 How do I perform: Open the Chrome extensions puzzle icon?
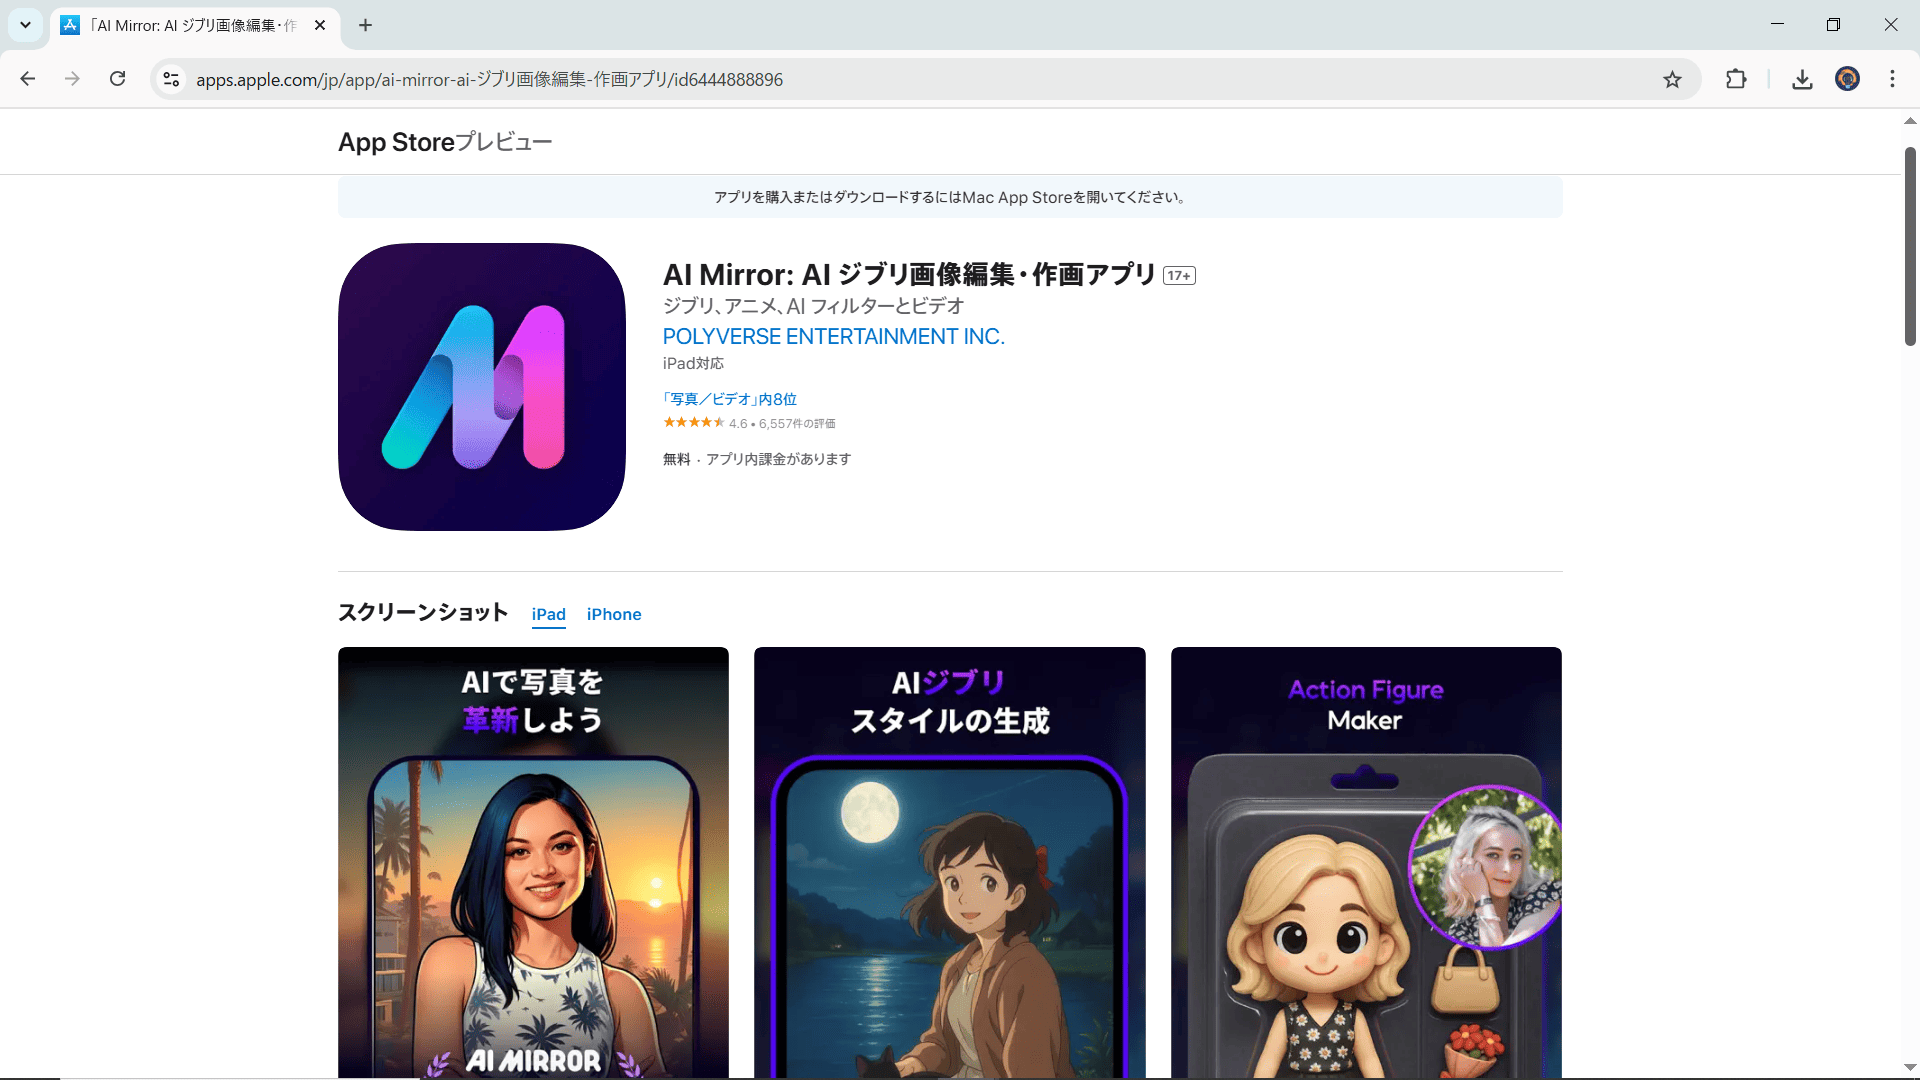pos(1736,79)
